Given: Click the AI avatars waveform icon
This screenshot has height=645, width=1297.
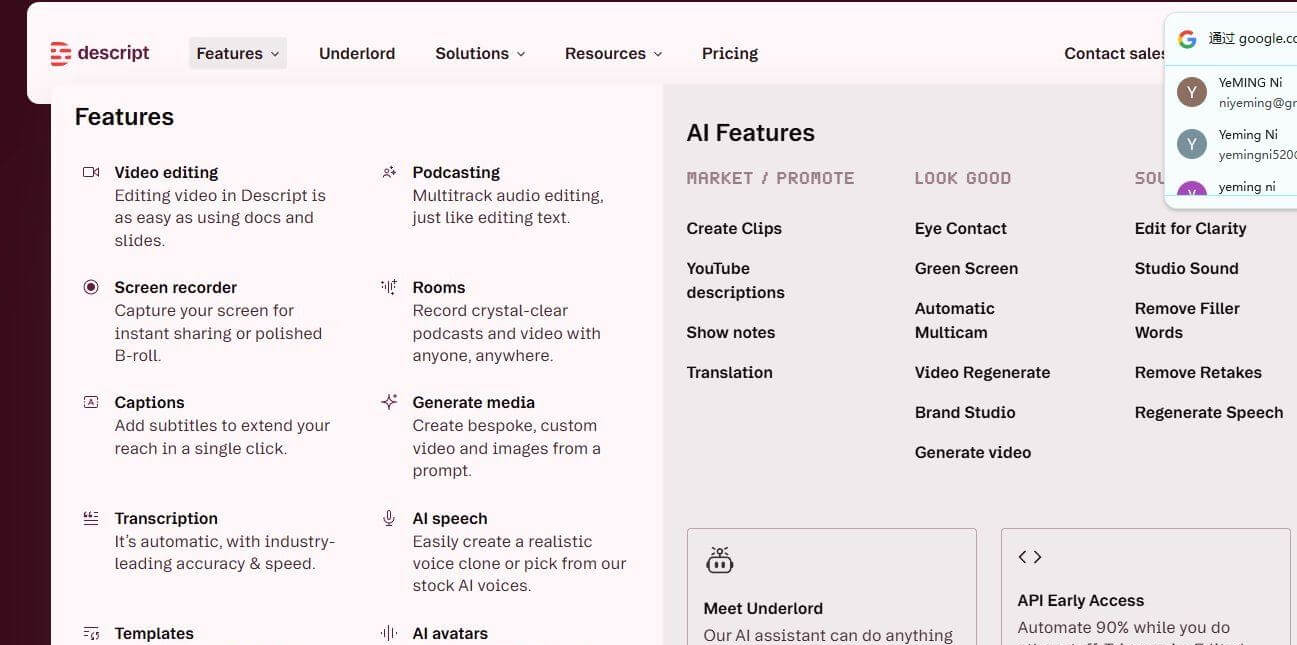Looking at the screenshot, I should coord(389,633).
